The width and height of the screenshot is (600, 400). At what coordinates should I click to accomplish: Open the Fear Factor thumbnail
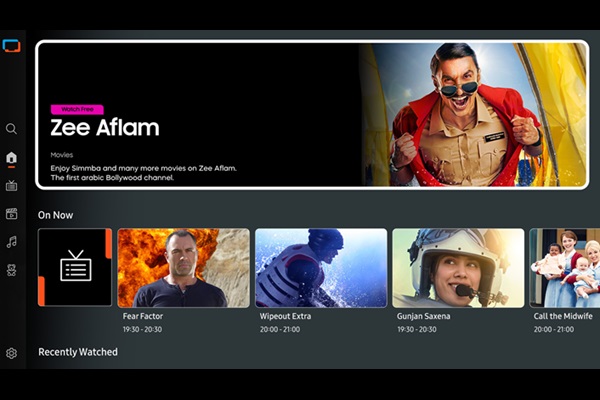184,268
